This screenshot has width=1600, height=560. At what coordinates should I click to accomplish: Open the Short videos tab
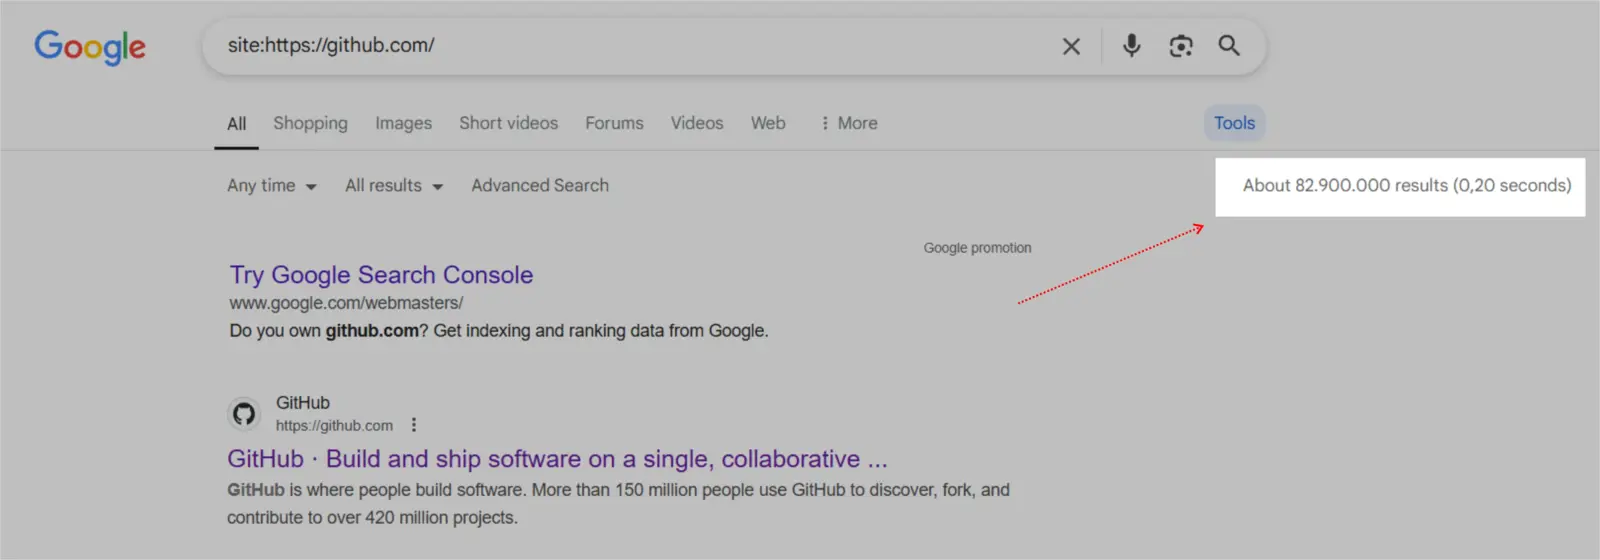pyautogui.click(x=508, y=123)
